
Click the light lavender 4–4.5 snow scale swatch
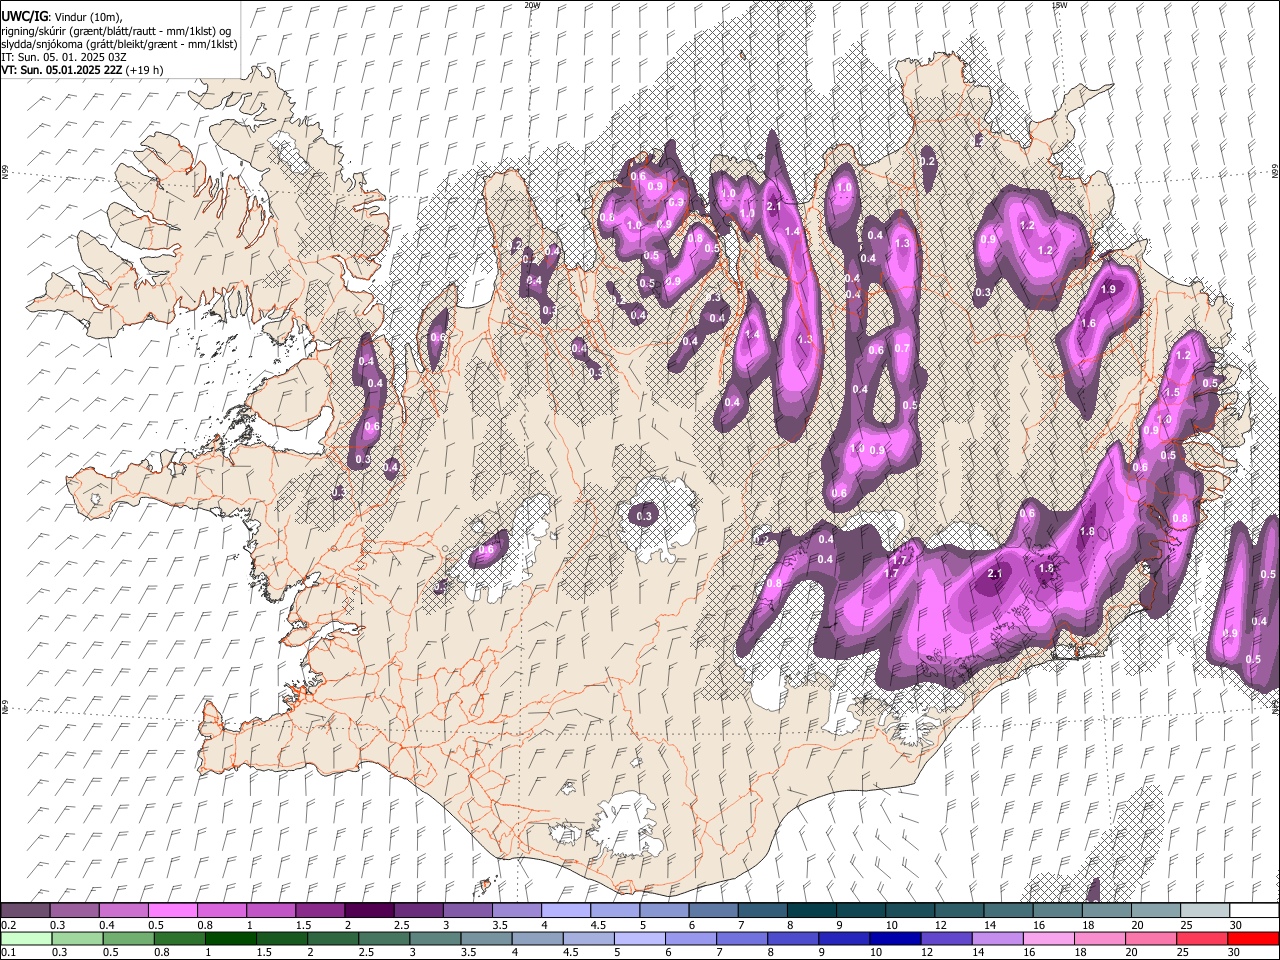point(565,911)
